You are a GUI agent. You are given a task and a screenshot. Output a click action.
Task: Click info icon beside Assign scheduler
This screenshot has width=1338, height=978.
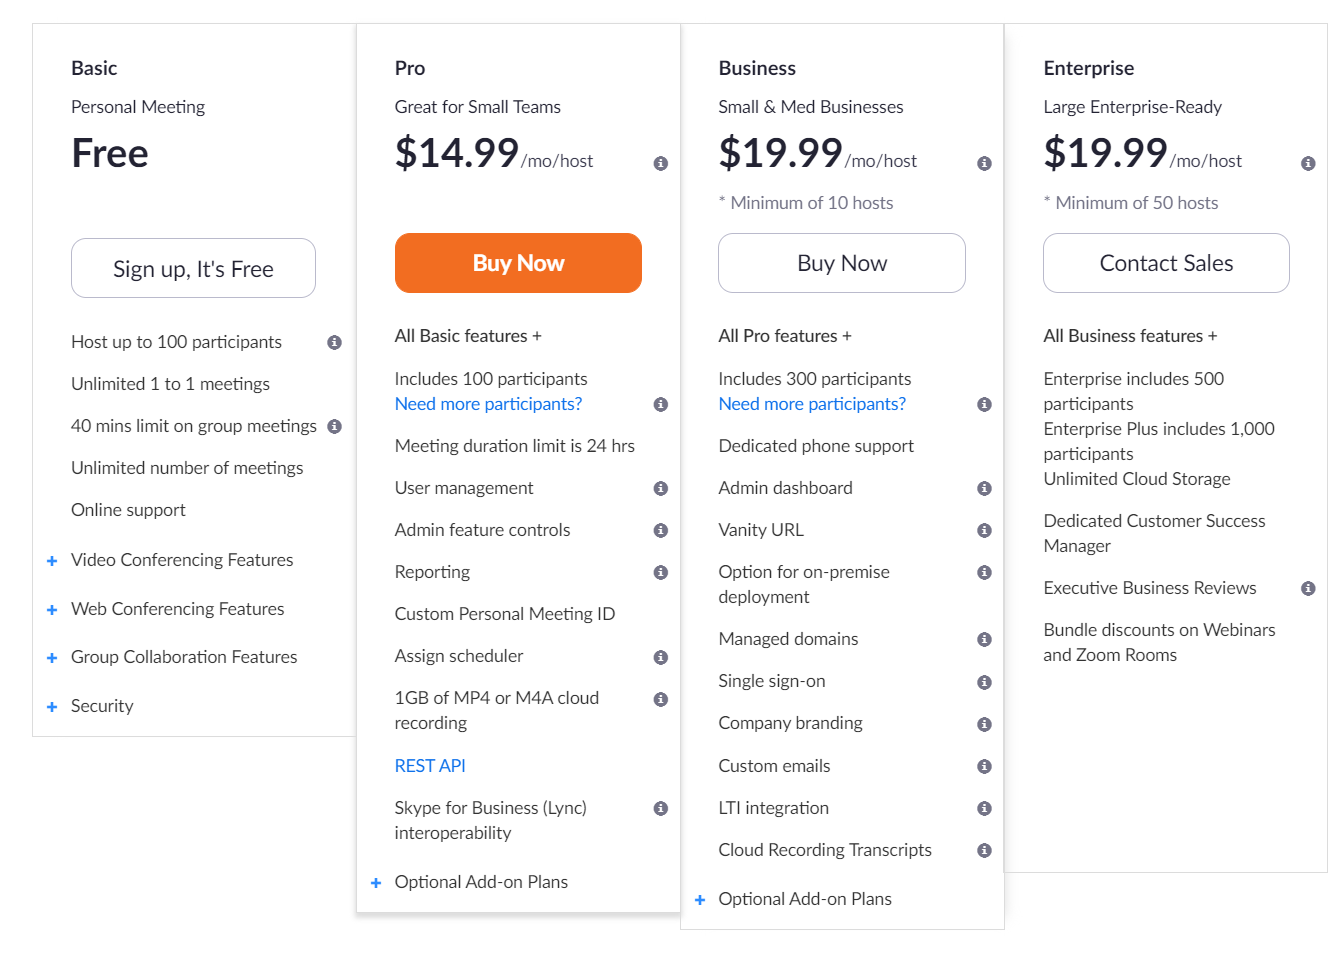(660, 657)
